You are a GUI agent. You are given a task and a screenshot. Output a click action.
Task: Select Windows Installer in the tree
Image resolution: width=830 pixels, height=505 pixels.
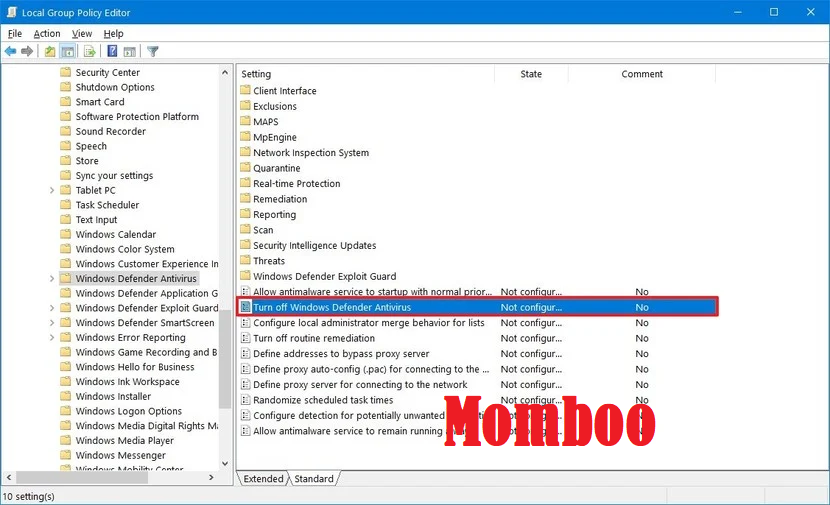[113, 396]
